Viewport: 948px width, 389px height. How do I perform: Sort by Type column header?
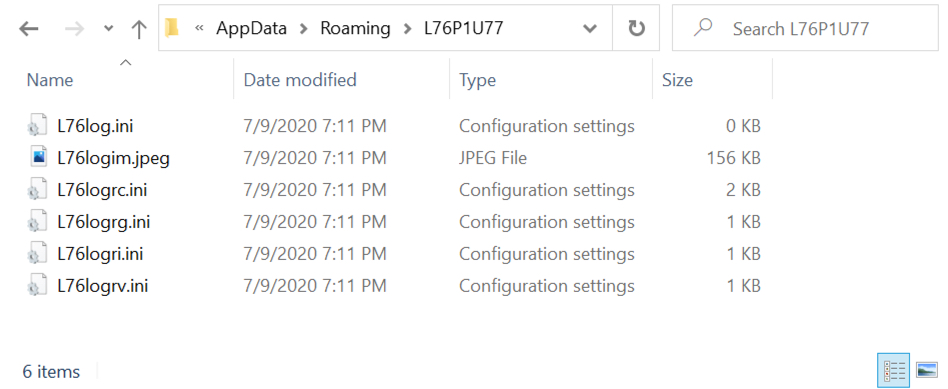coord(478,80)
